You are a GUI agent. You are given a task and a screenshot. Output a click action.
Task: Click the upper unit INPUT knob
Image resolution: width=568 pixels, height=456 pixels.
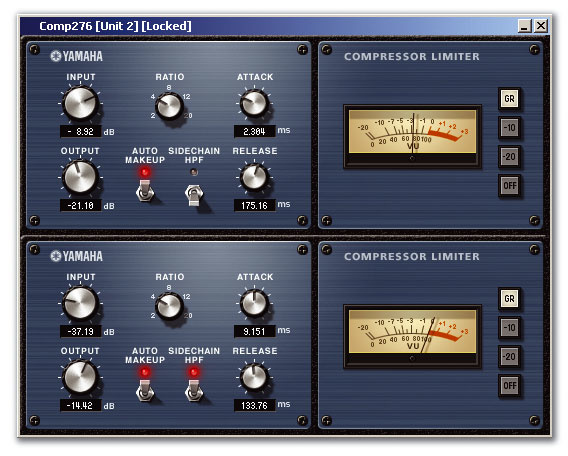[80, 103]
